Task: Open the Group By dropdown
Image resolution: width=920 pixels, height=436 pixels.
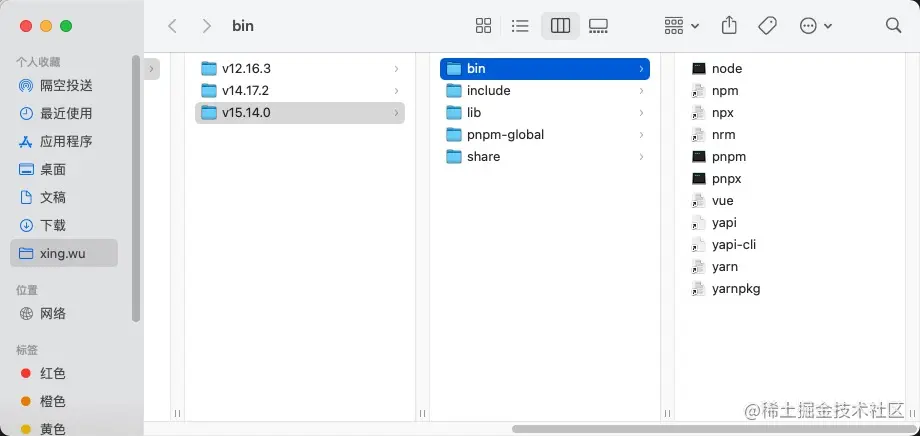Action: point(682,26)
